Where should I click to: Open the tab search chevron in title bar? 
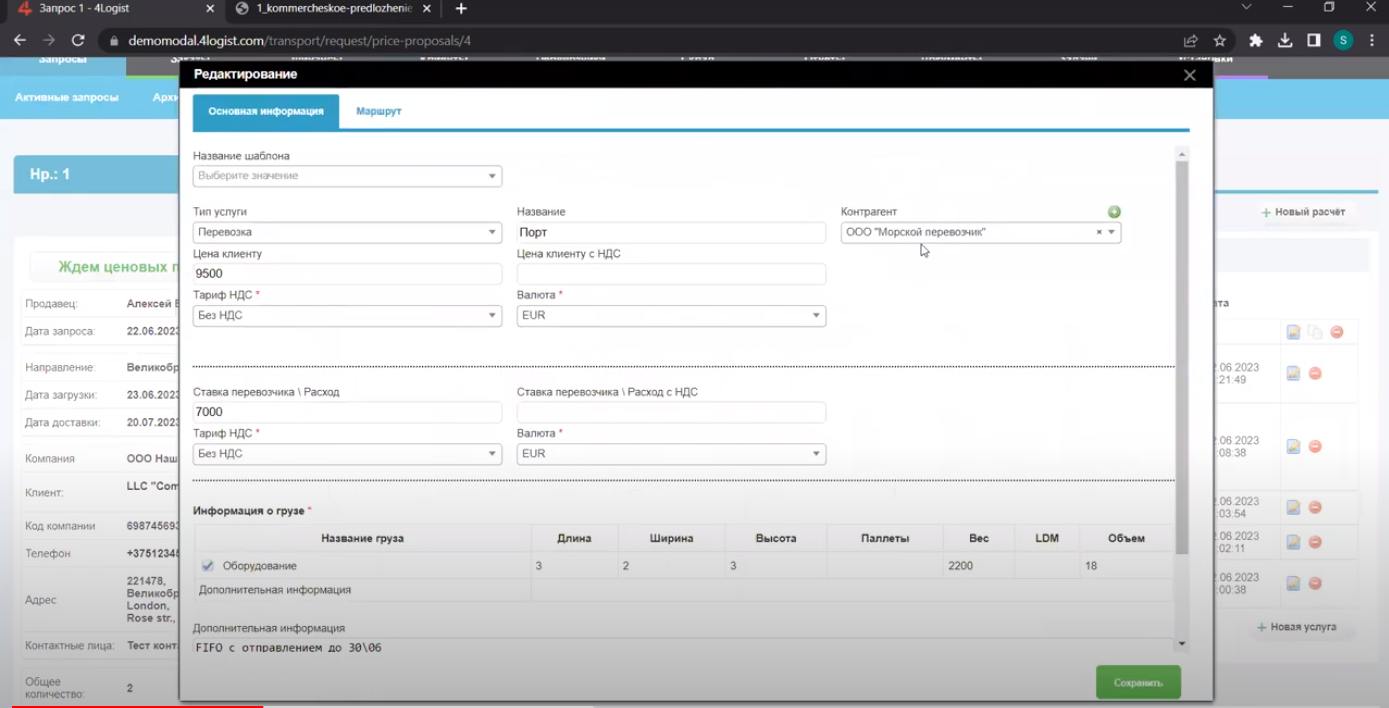point(1246,8)
